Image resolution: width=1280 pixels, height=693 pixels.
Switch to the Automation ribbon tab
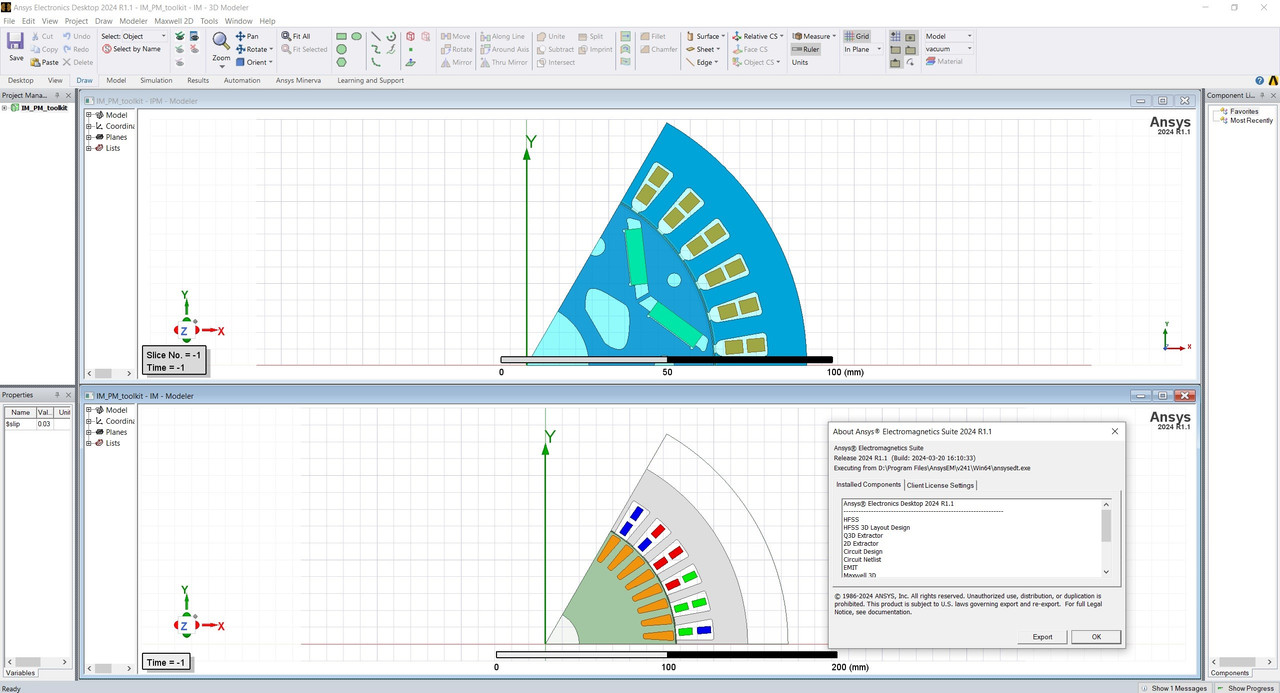[x=242, y=80]
